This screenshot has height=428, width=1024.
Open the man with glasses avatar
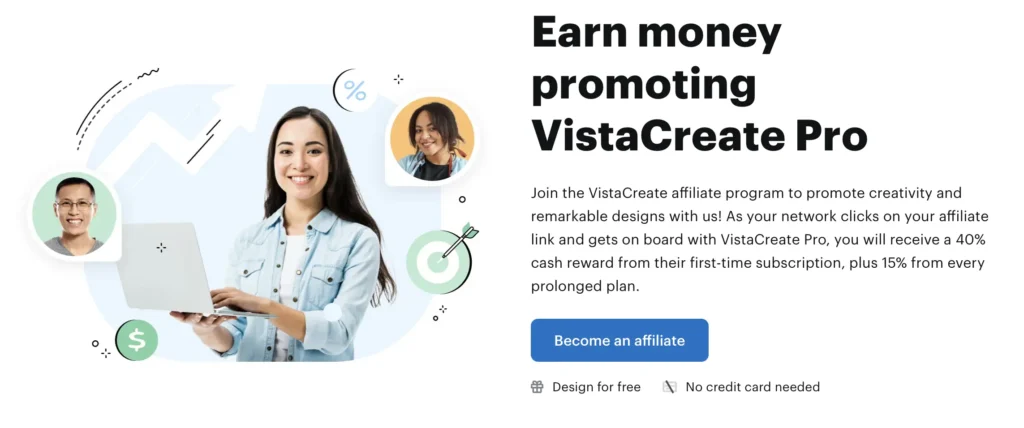74,214
